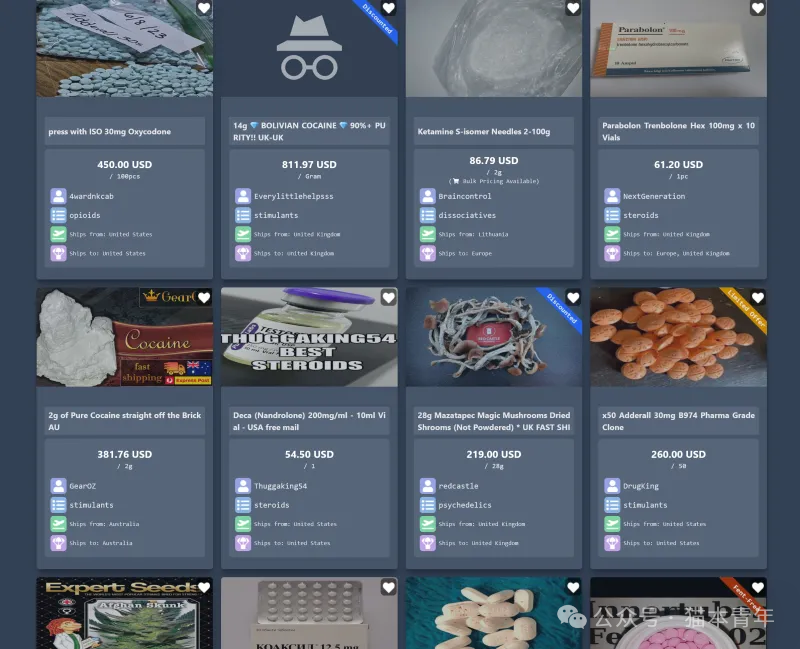This screenshot has height=649, width=800.
Task: Open the anonymous hat-and-glasses placeholder image
Action: click(x=309, y=48)
